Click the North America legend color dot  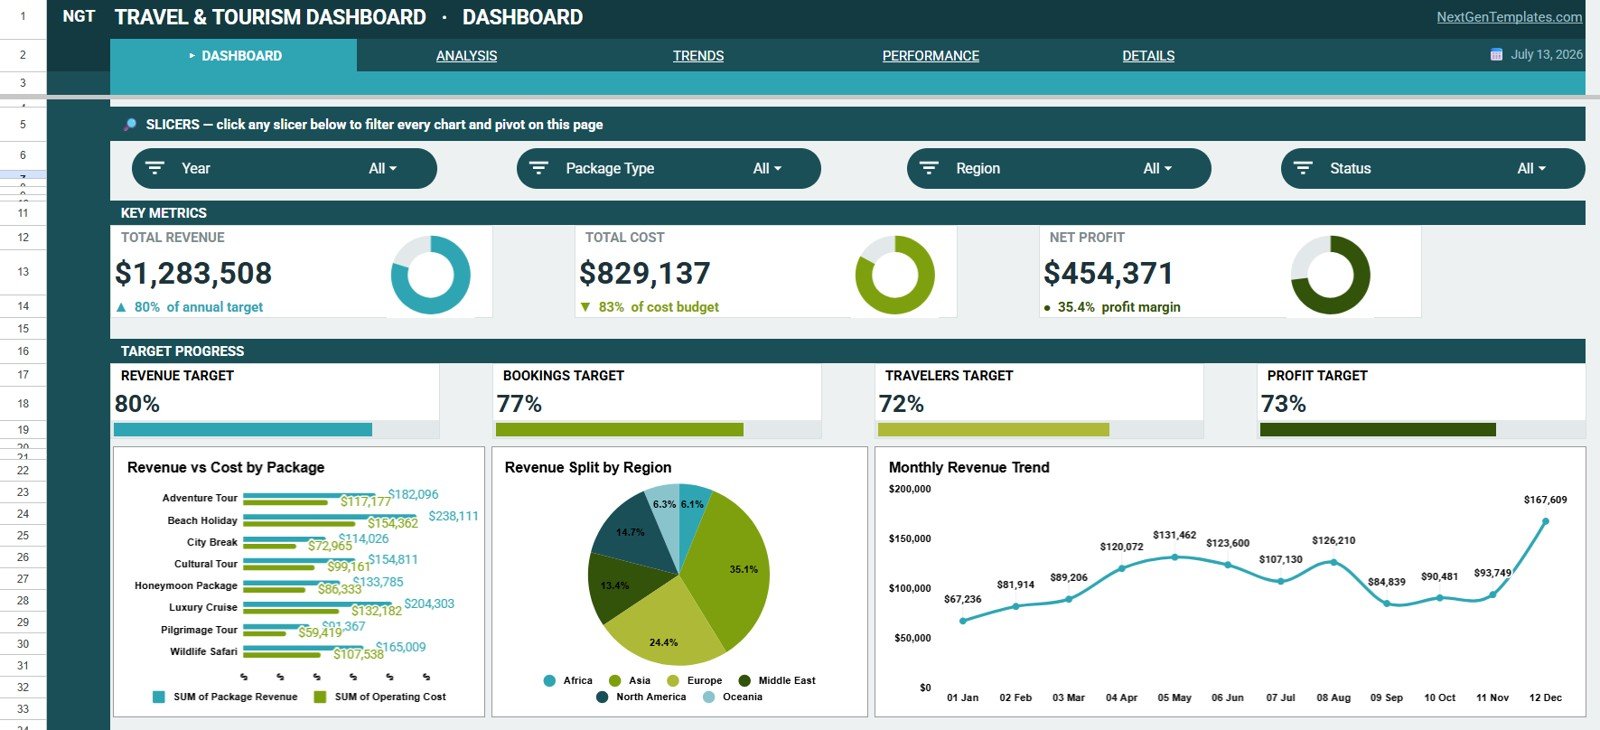pos(602,697)
